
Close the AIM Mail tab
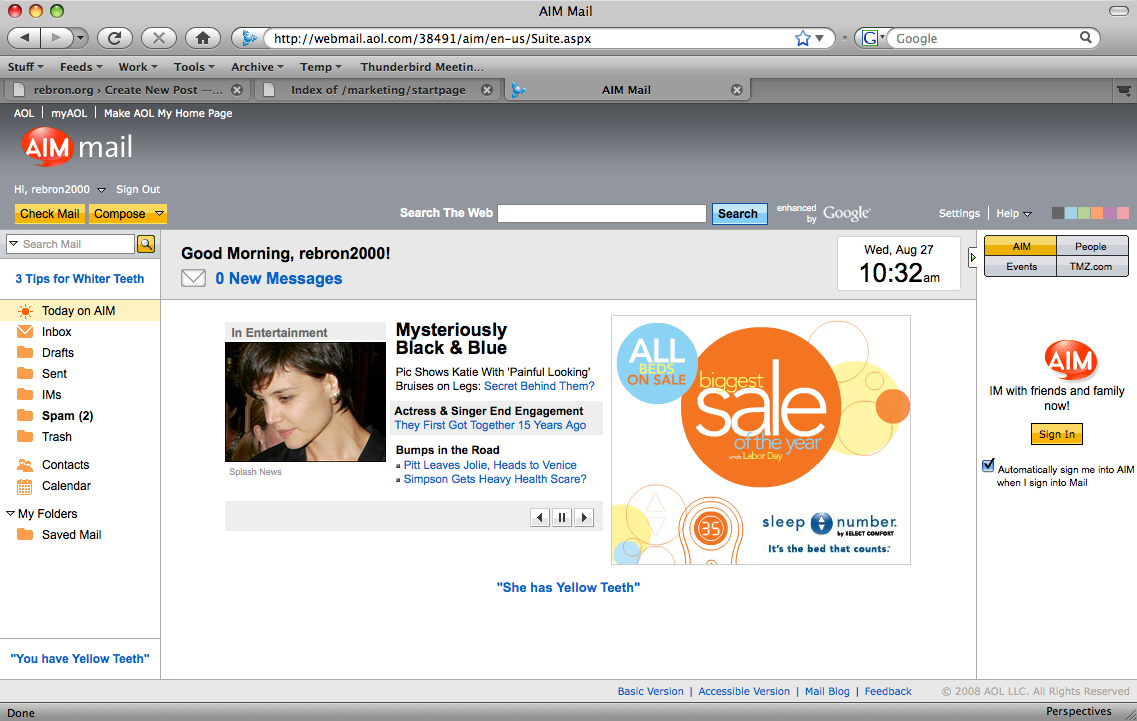[x=737, y=90]
